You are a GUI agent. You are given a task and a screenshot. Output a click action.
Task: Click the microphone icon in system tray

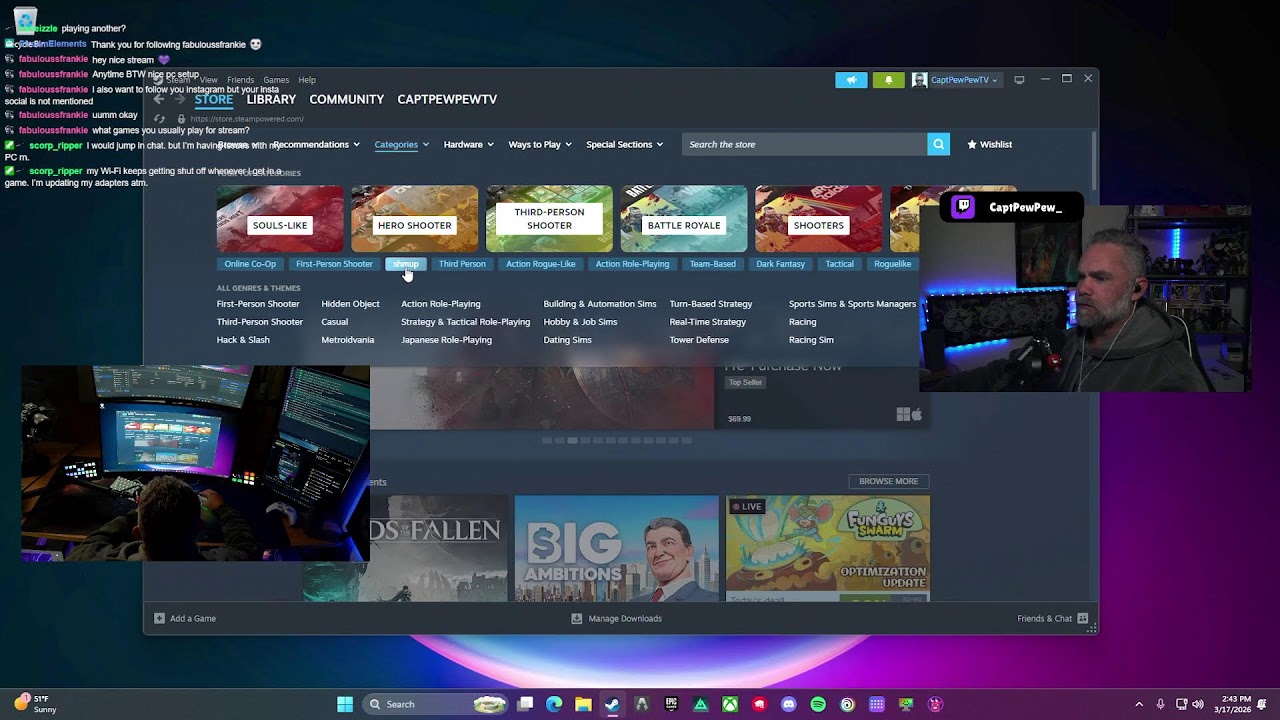[1161, 704]
